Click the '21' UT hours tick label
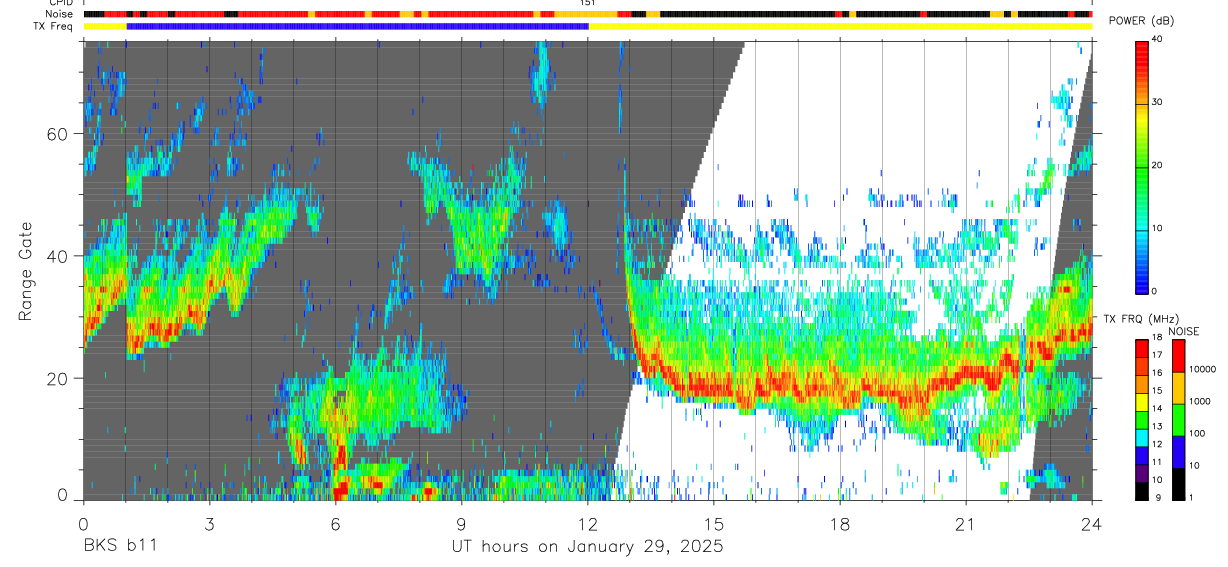The width and height of the screenshot is (1228, 567). click(966, 524)
